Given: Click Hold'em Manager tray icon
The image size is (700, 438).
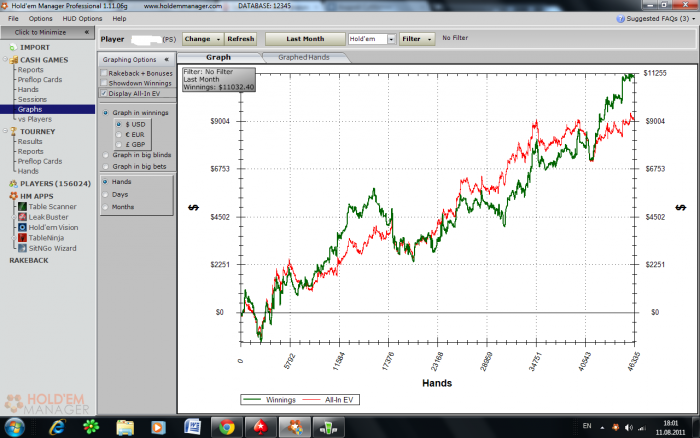Looking at the screenshot, I should tap(616, 428).
